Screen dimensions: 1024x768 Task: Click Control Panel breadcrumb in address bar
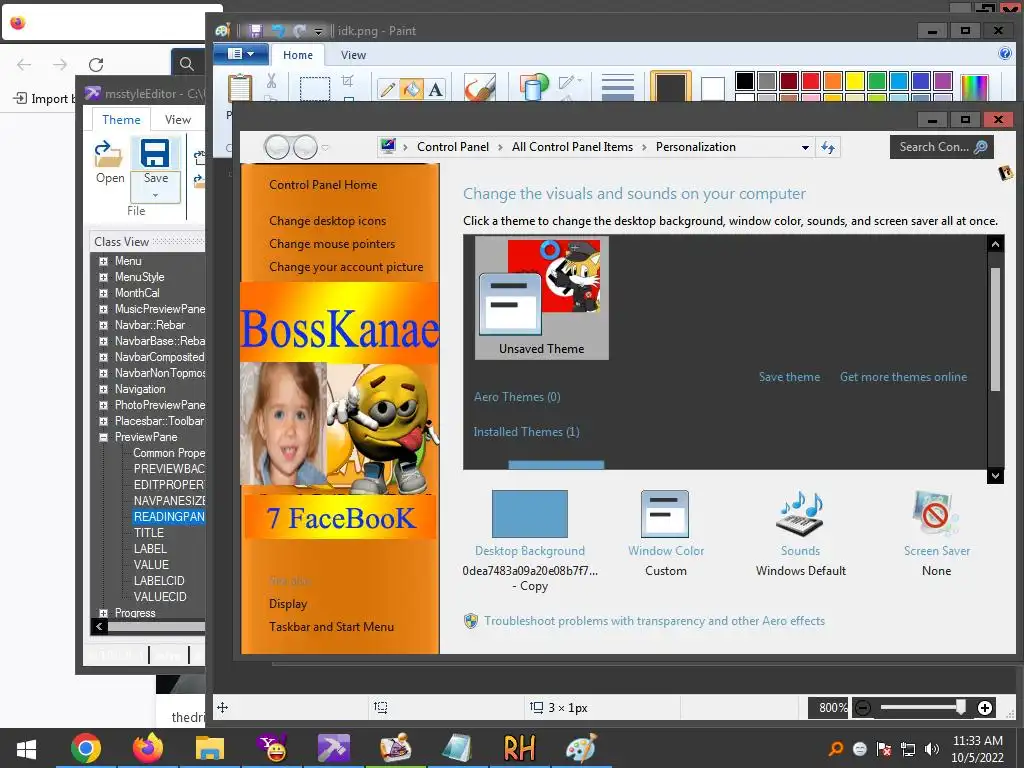(x=453, y=147)
